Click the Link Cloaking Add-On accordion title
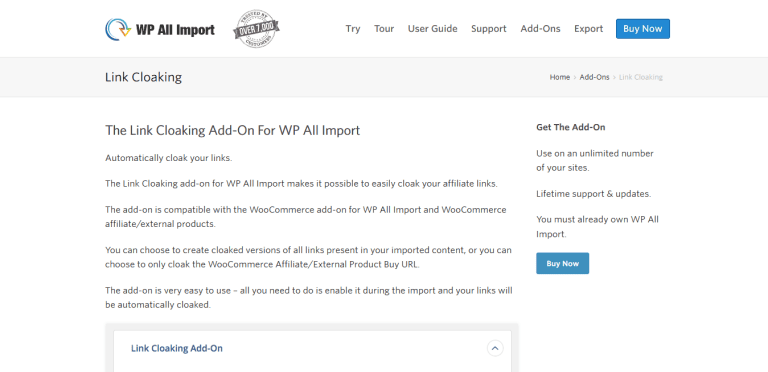The image size is (768, 372). coord(177,349)
